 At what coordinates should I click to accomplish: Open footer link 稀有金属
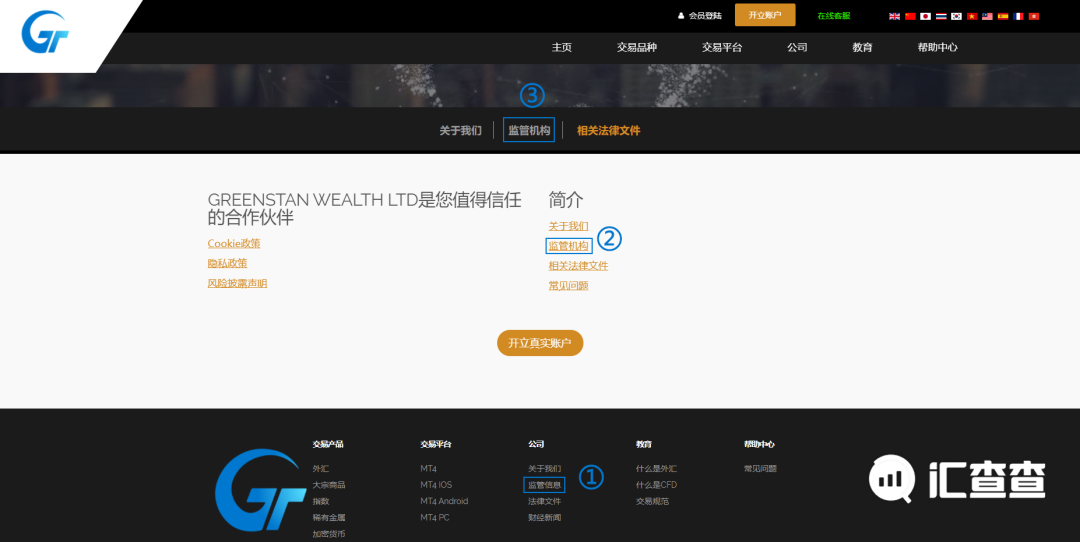tap(329, 518)
